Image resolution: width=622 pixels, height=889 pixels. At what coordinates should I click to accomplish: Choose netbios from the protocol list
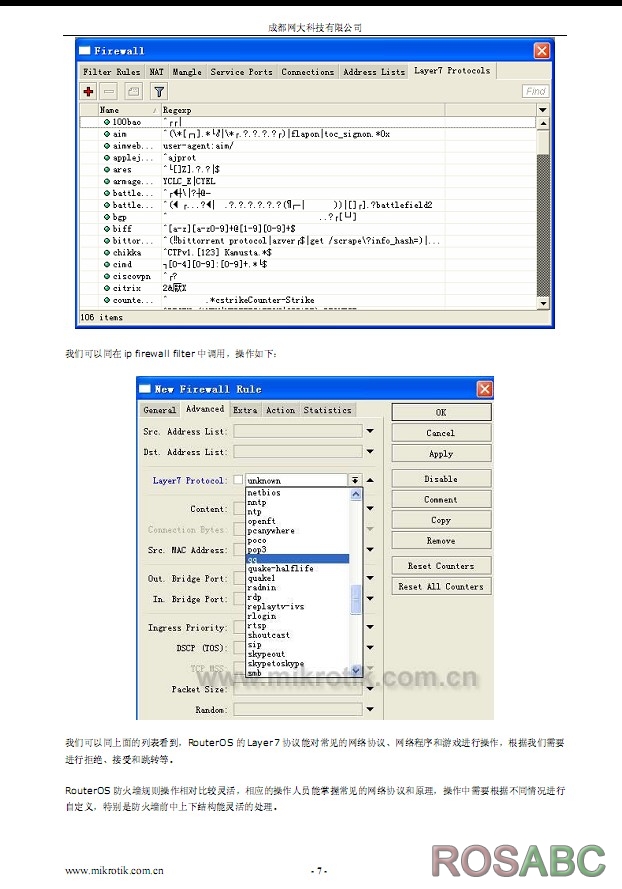click(x=298, y=493)
